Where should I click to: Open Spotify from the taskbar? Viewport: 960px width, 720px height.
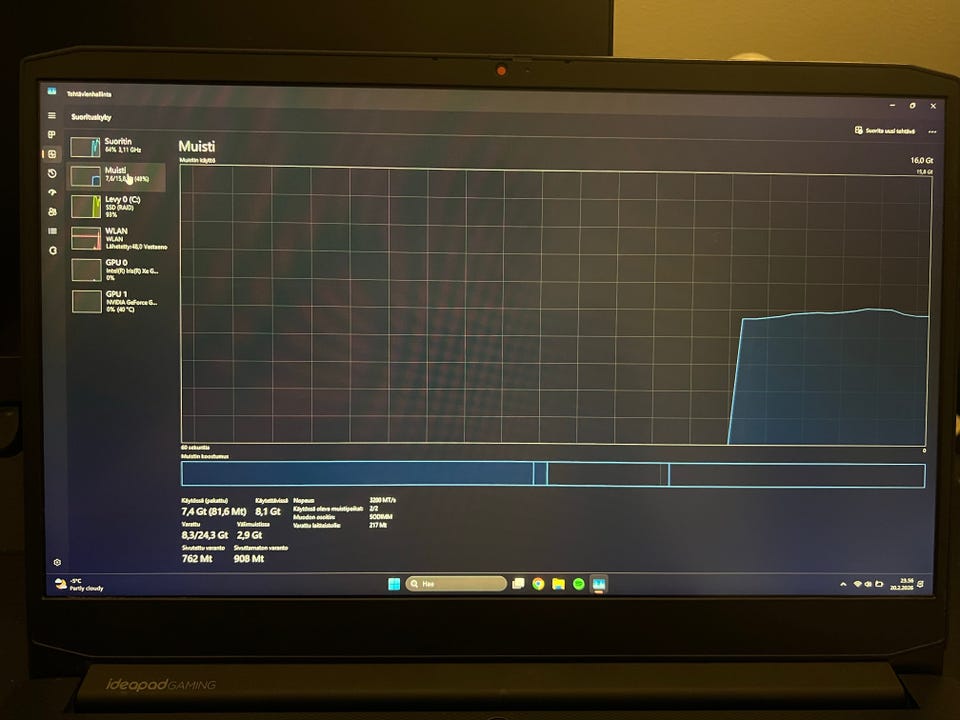click(579, 584)
